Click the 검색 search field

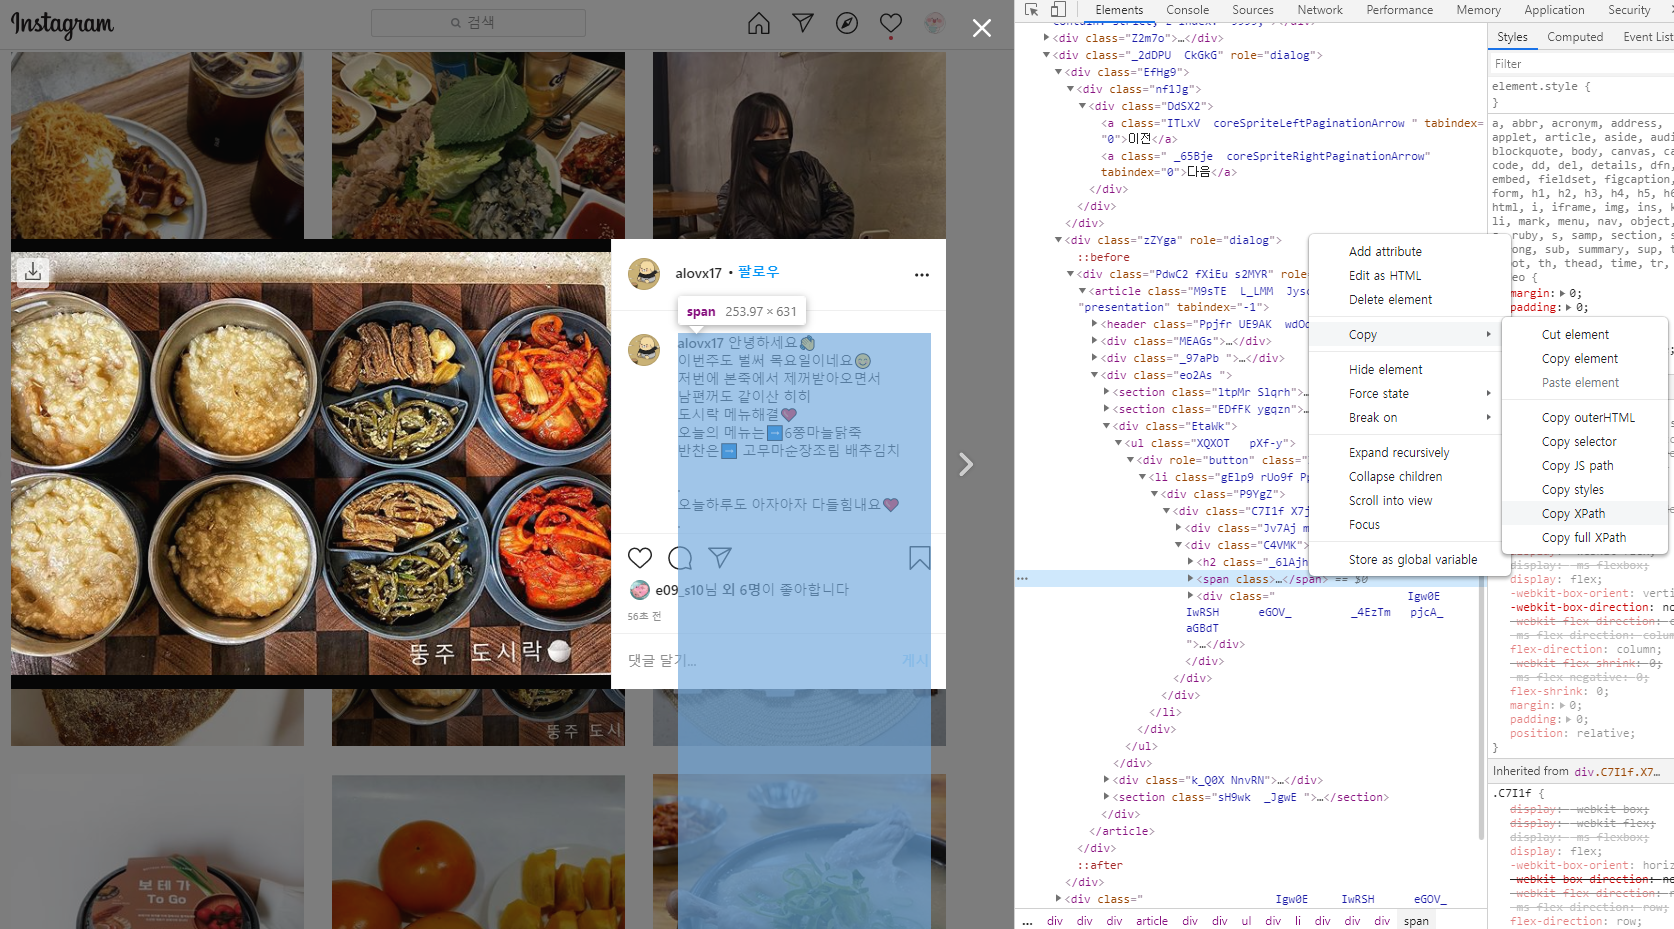point(478,22)
